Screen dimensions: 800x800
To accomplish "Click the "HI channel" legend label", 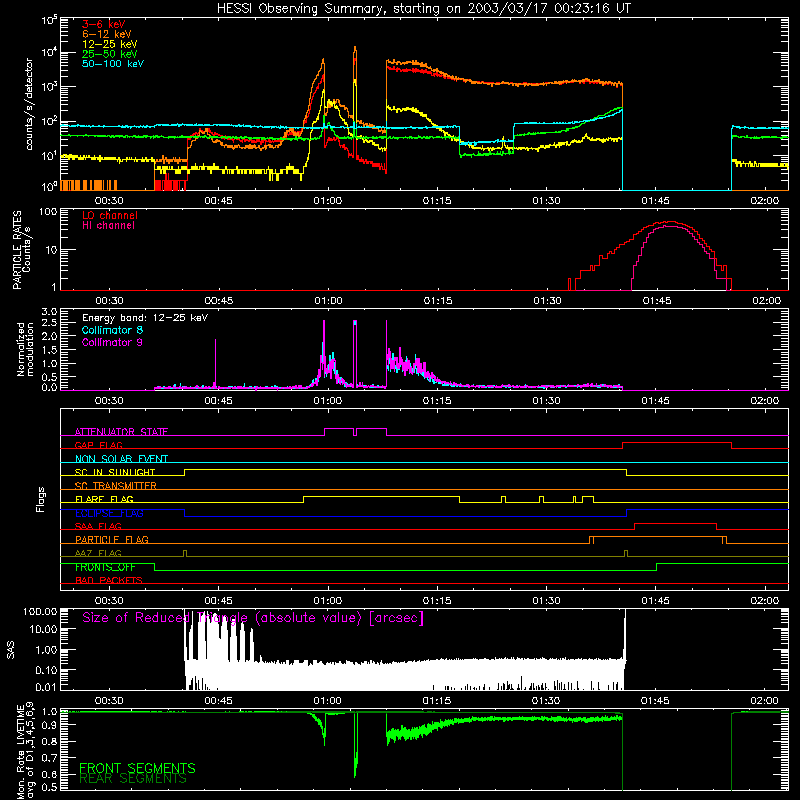I will [108, 226].
